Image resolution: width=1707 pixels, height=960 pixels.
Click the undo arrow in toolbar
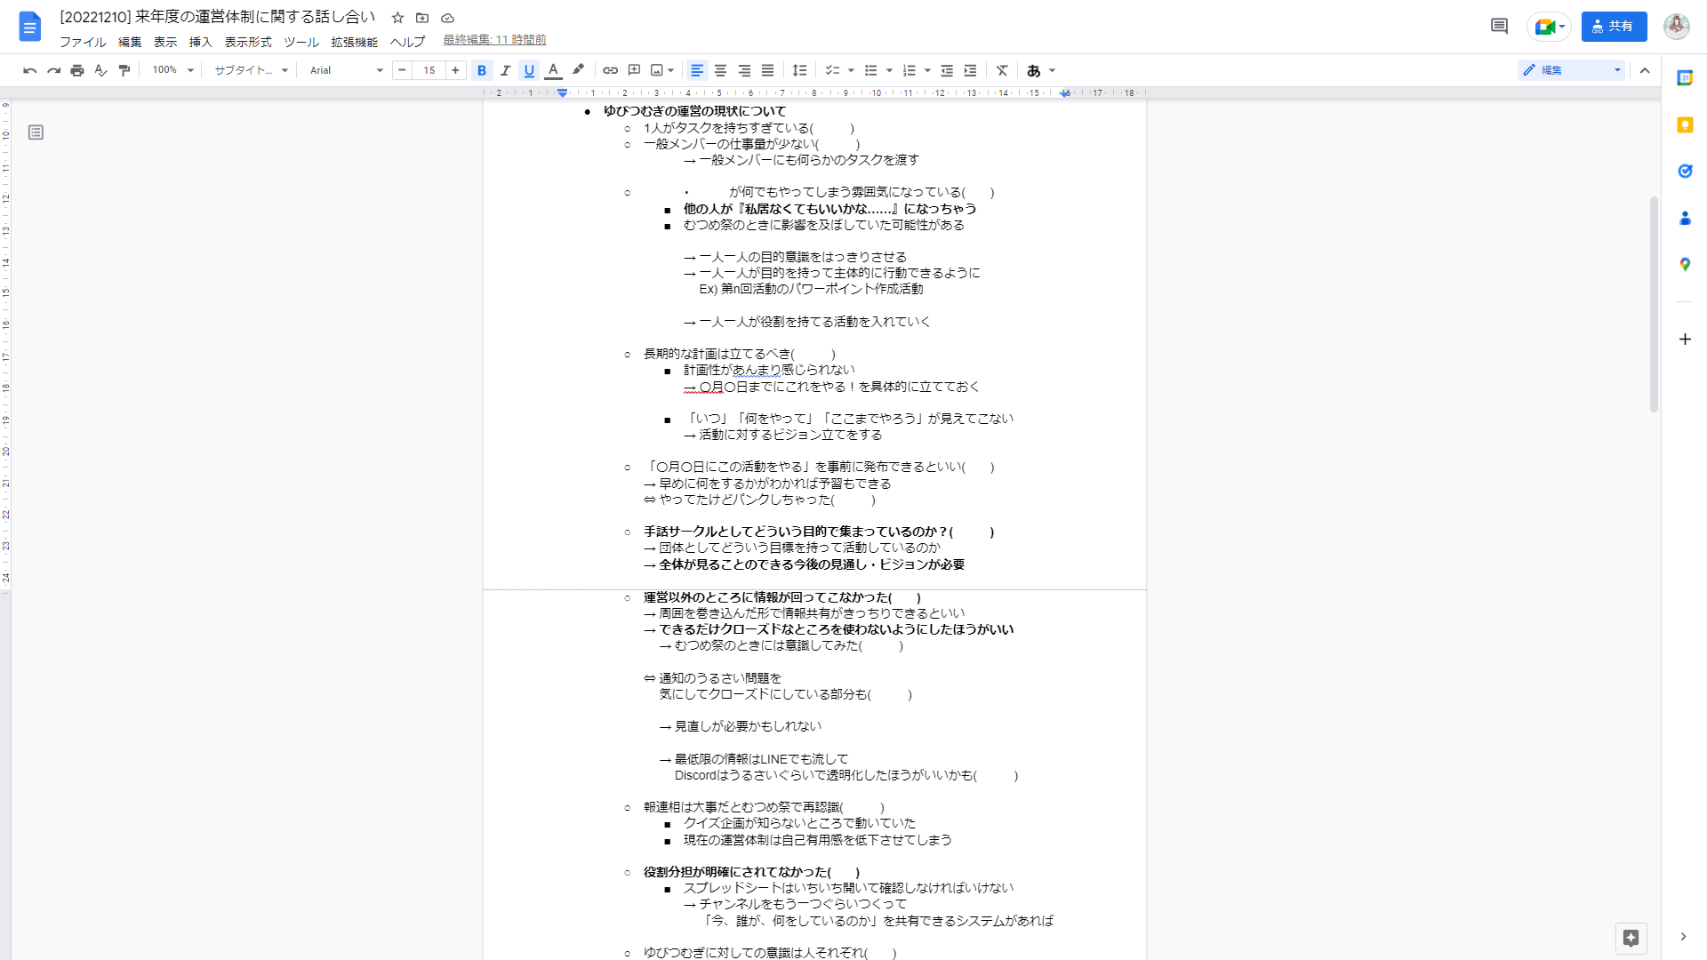tap(30, 71)
